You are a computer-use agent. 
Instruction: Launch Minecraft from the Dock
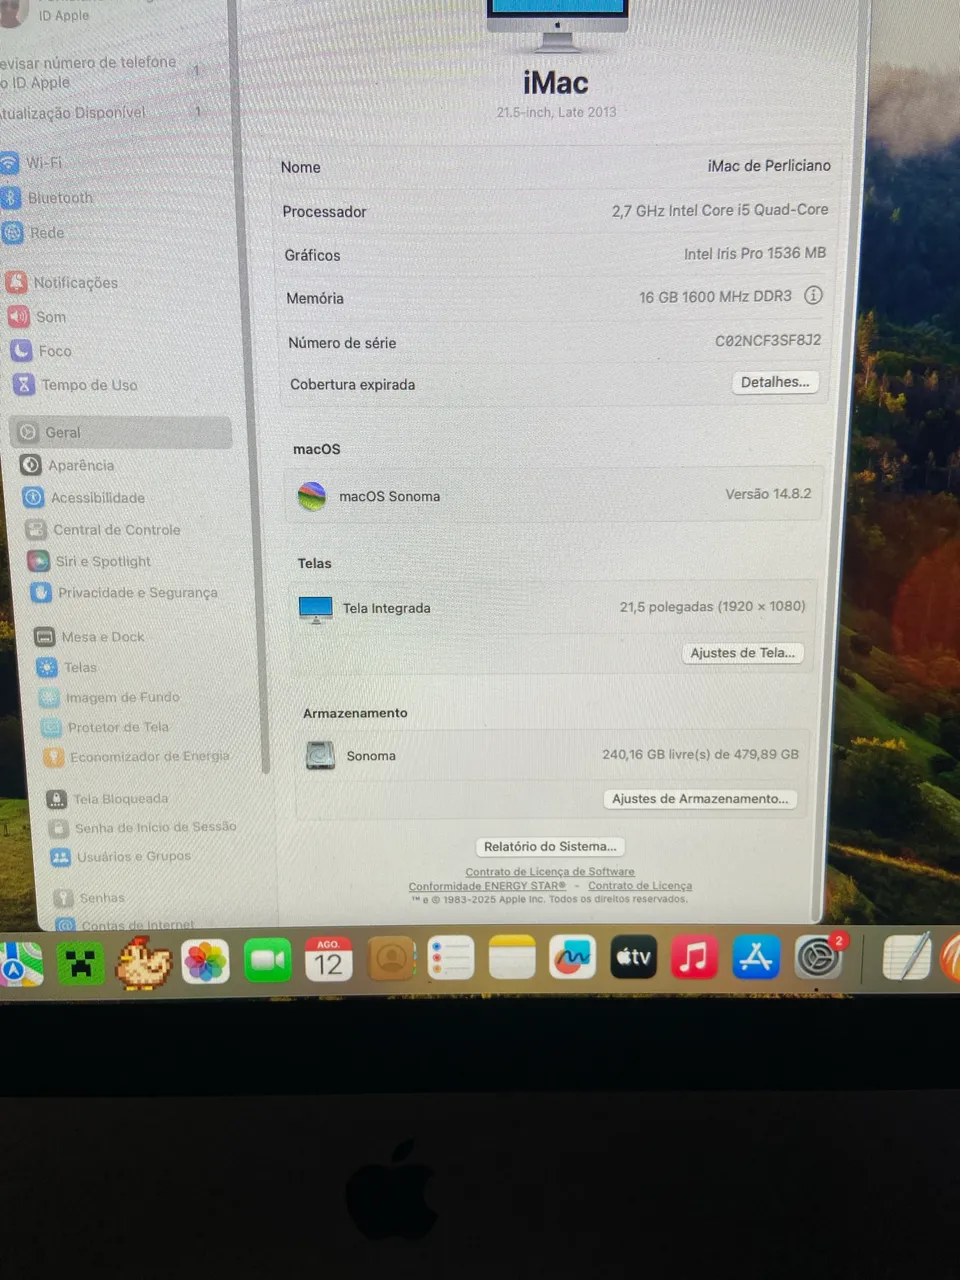80,963
